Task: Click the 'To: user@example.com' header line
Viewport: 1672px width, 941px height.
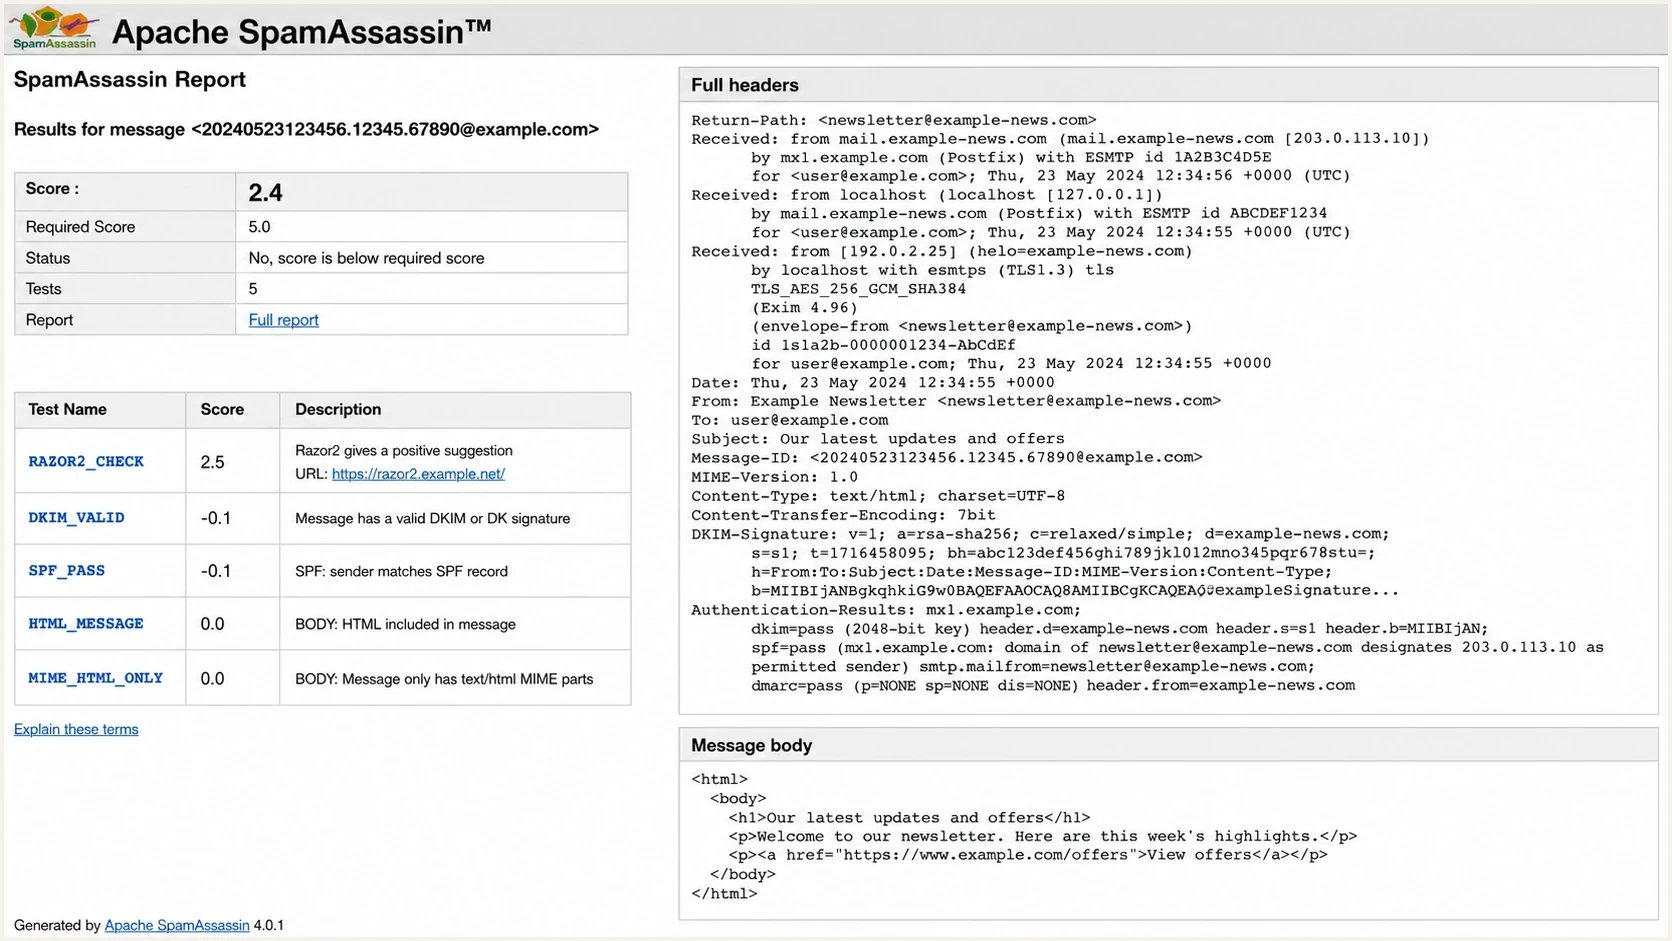Action: (790, 420)
